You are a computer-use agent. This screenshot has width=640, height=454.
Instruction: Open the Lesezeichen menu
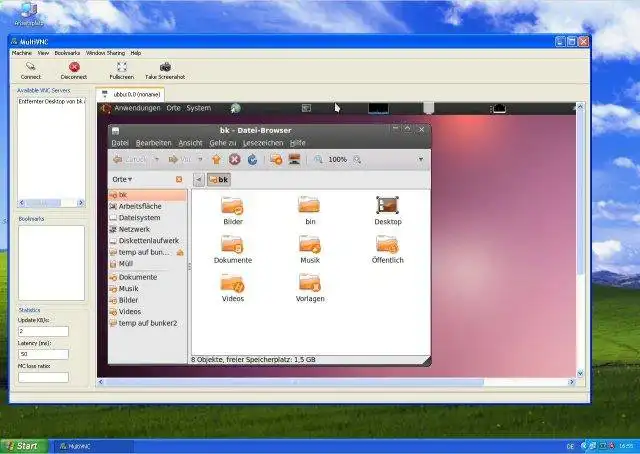coord(263,143)
